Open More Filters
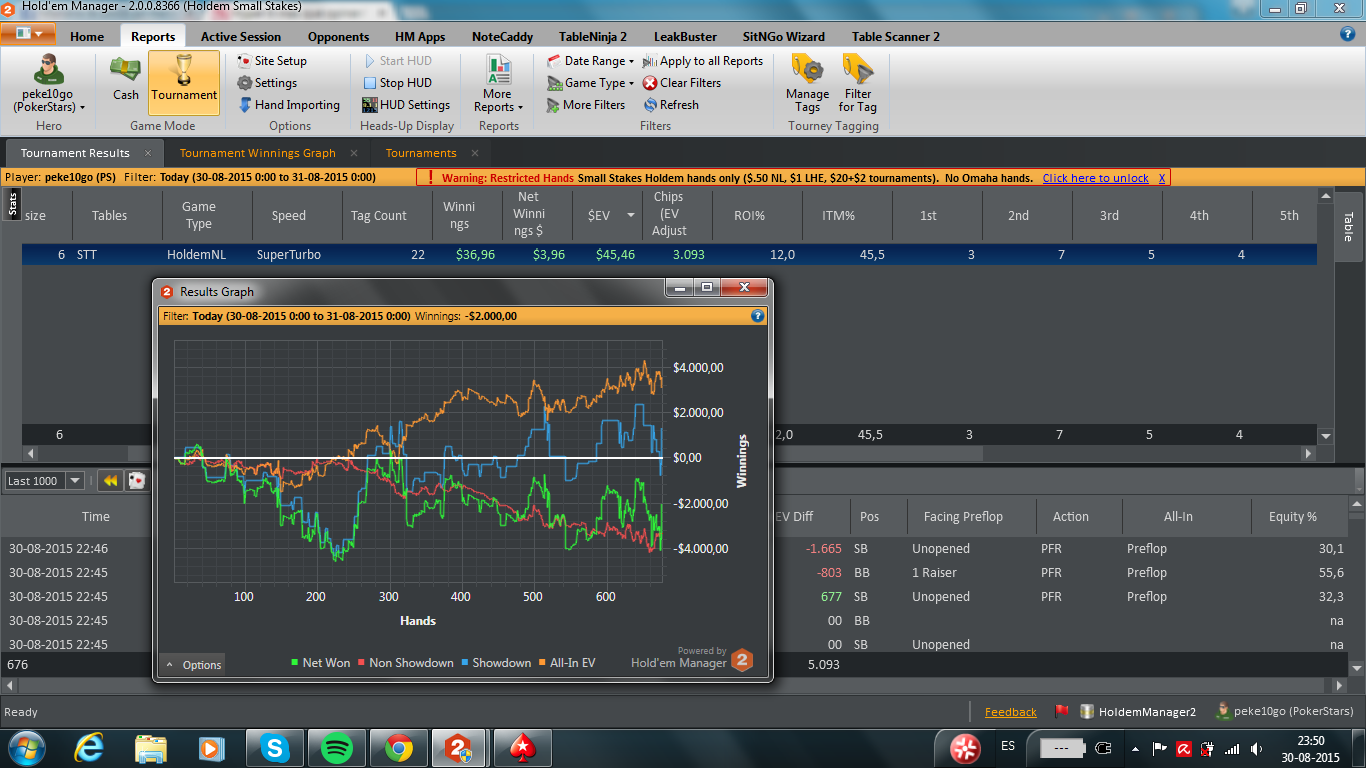Viewport: 1366px width, 768px height. click(x=586, y=105)
